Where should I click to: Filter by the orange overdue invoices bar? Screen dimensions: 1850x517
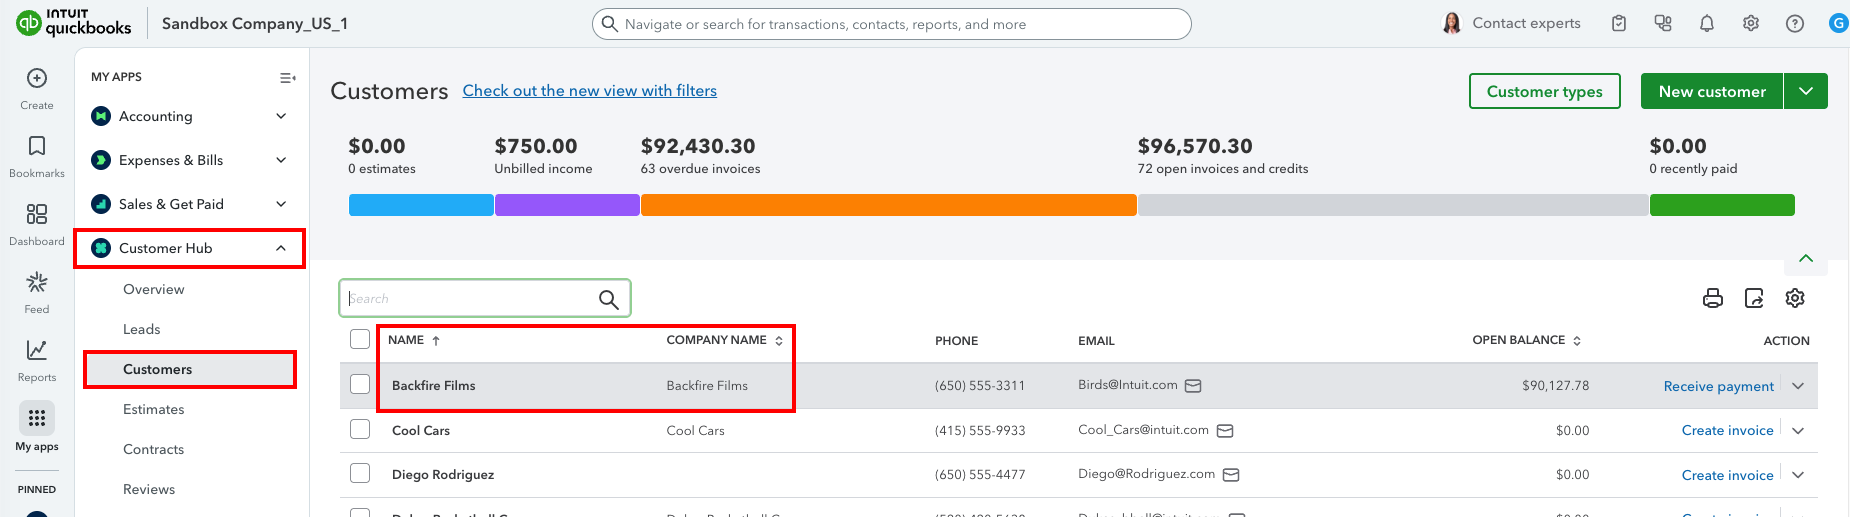point(889,205)
